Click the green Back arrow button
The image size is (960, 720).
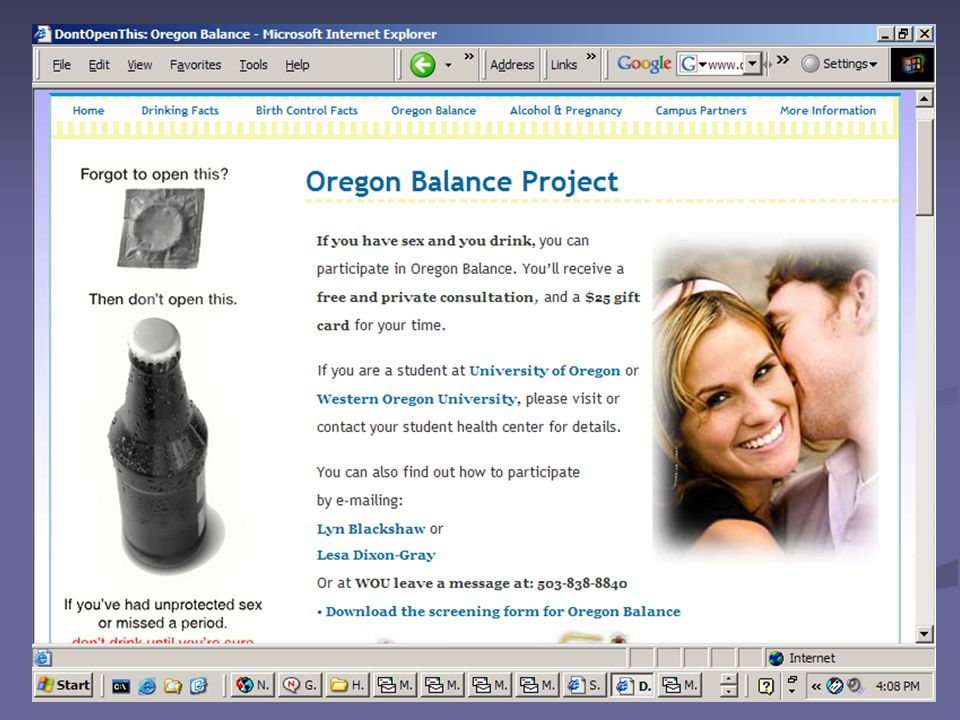click(422, 64)
